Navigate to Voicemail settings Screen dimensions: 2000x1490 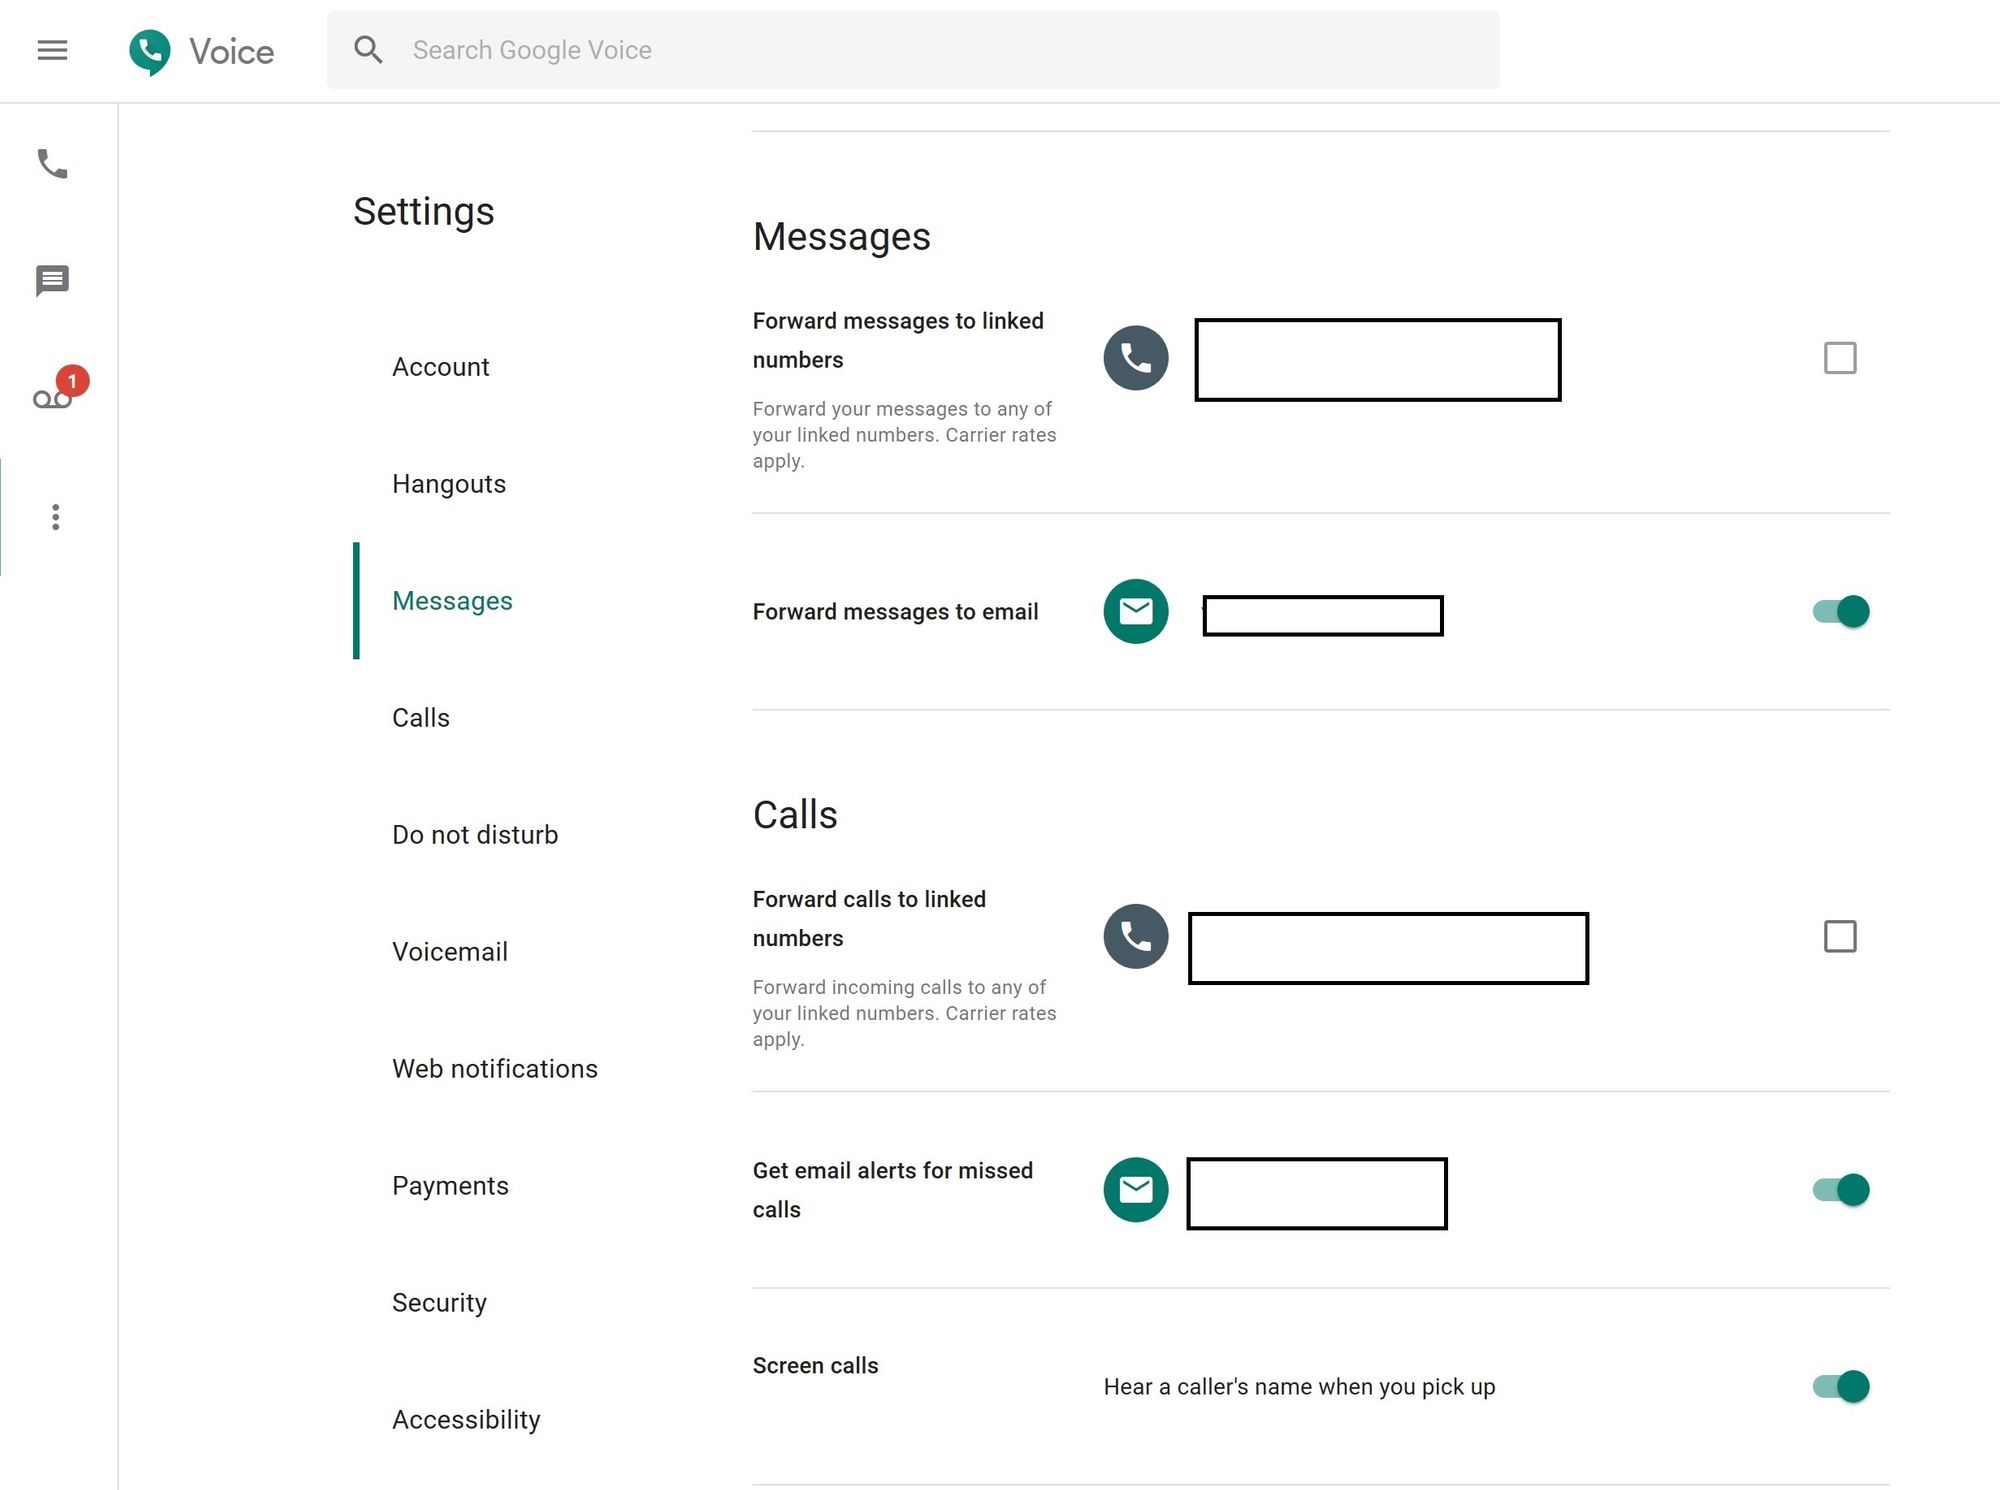[449, 952]
